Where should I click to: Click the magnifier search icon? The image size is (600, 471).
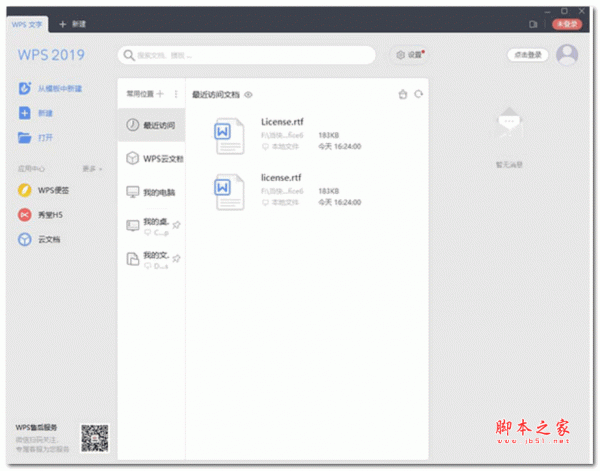pos(129,55)
